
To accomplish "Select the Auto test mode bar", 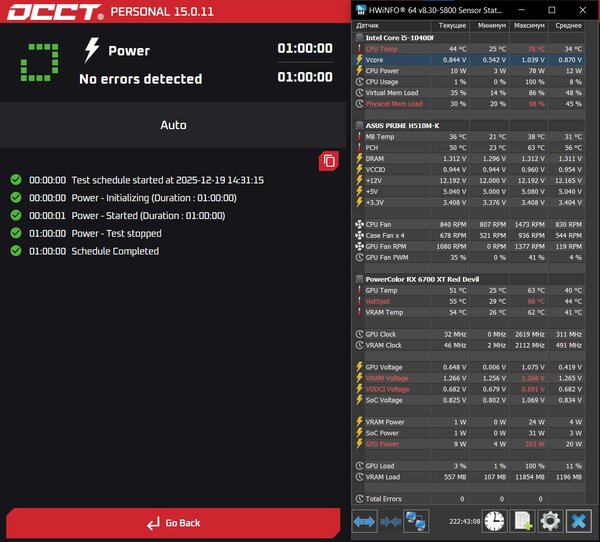I will coord(173,125).
